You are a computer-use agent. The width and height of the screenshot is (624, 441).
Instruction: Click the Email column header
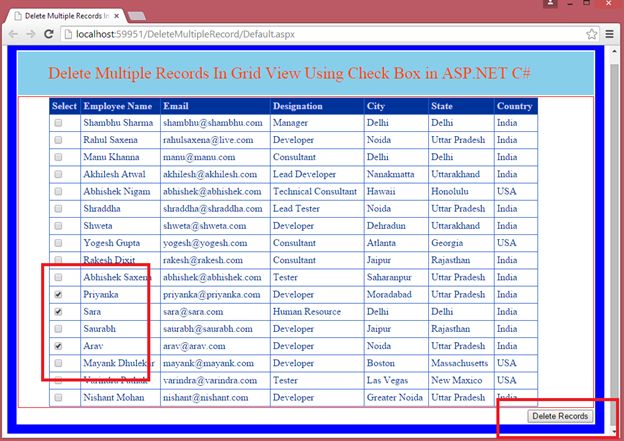coord(215,106)
